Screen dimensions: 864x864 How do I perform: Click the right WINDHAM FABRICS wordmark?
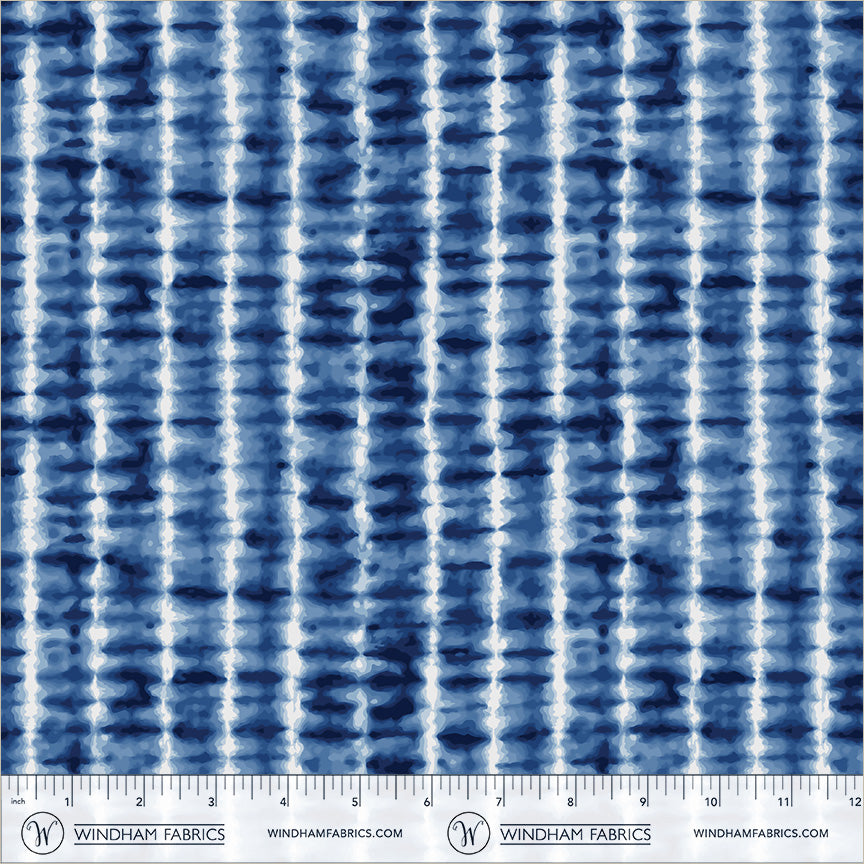point(575,834)
